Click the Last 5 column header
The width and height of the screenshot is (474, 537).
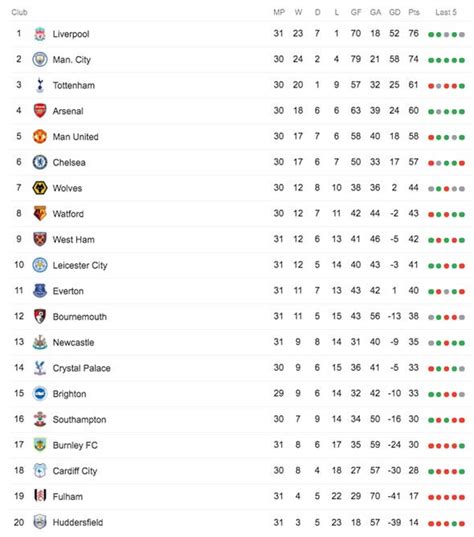coord(446,12)
